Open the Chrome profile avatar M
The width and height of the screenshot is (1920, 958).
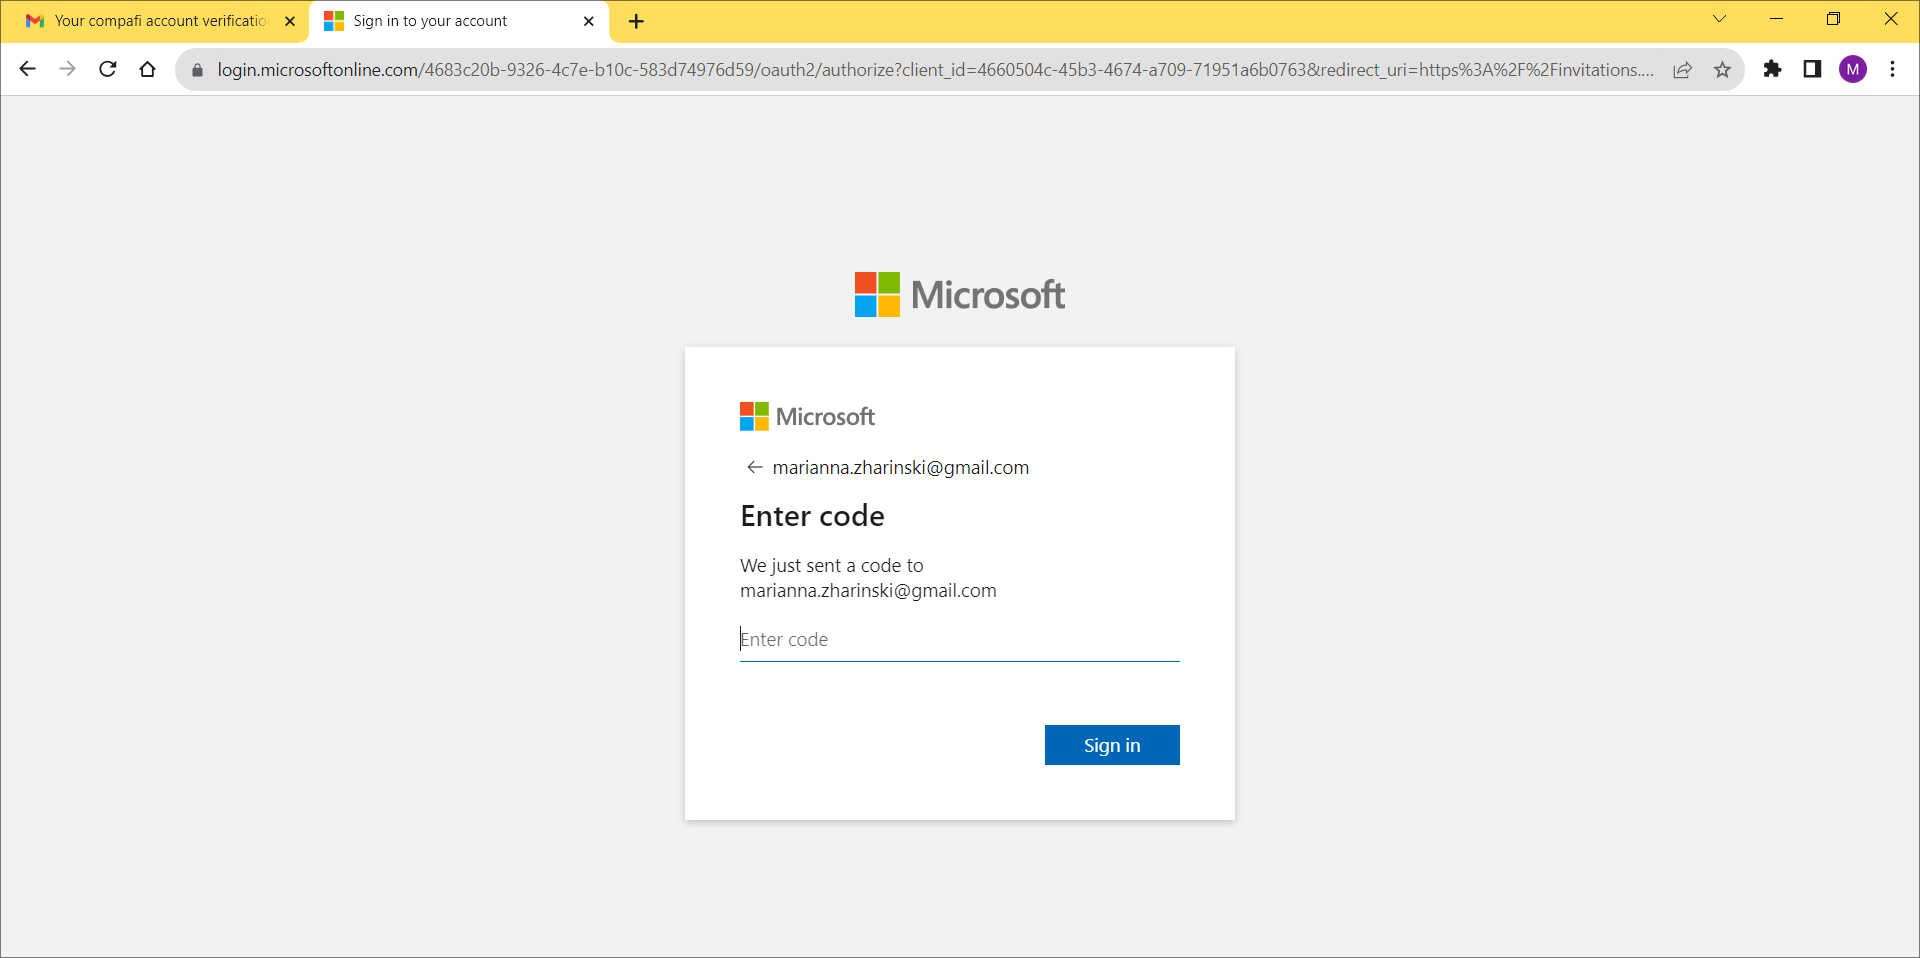pos(1852,69)
